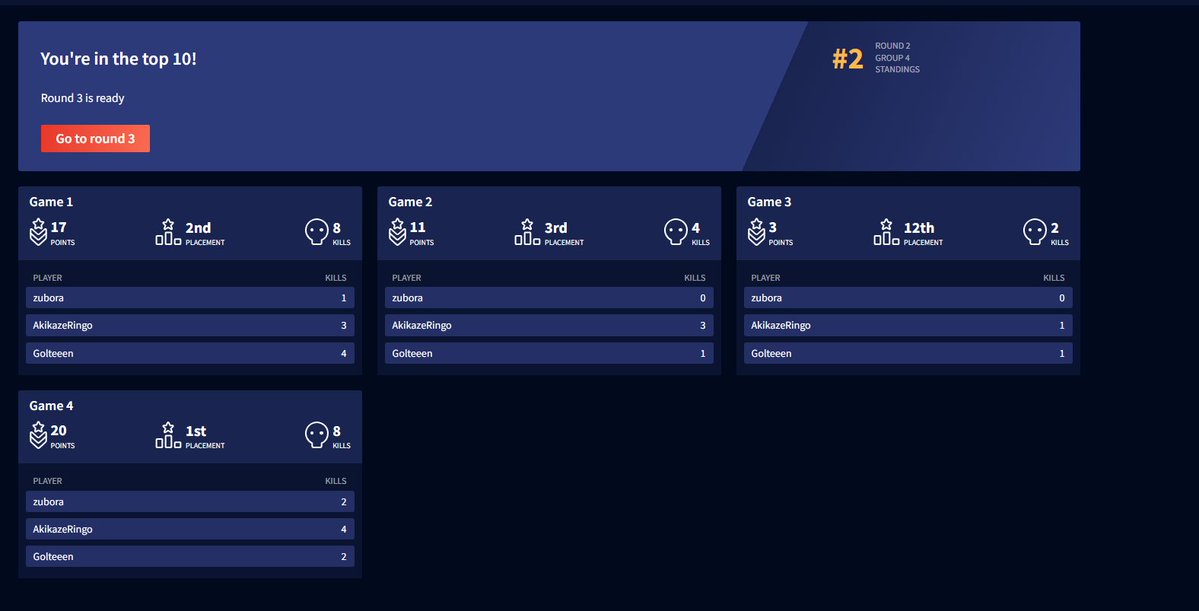This screenshot has width=1199, height=611.
Task: Select zubora row in Game 3
Action: tap(908, 297)
